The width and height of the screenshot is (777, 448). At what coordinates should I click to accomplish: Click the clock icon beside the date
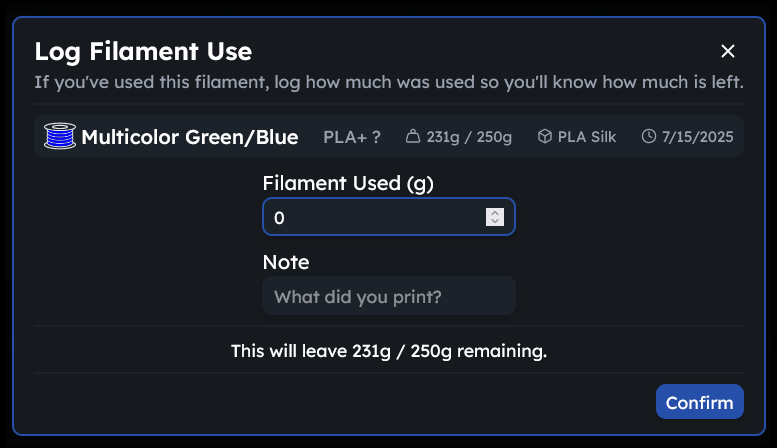[649, 136]
